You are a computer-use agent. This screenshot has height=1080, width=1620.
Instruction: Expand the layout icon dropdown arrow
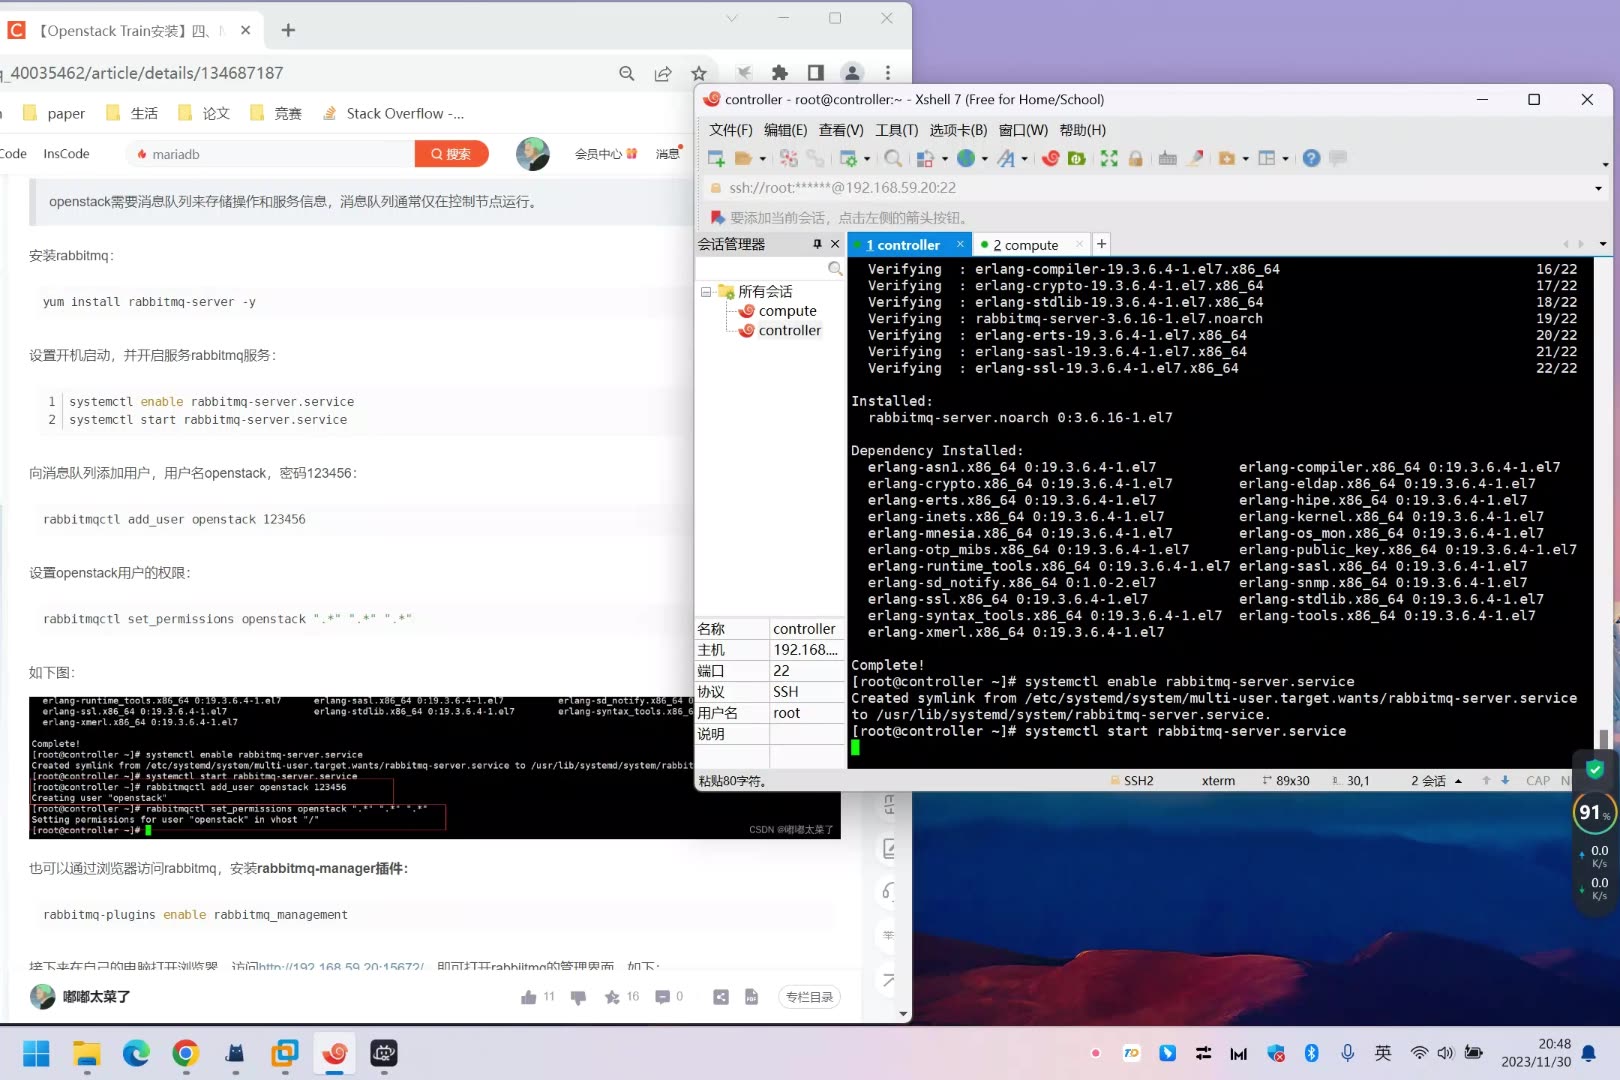point(1286,158)
